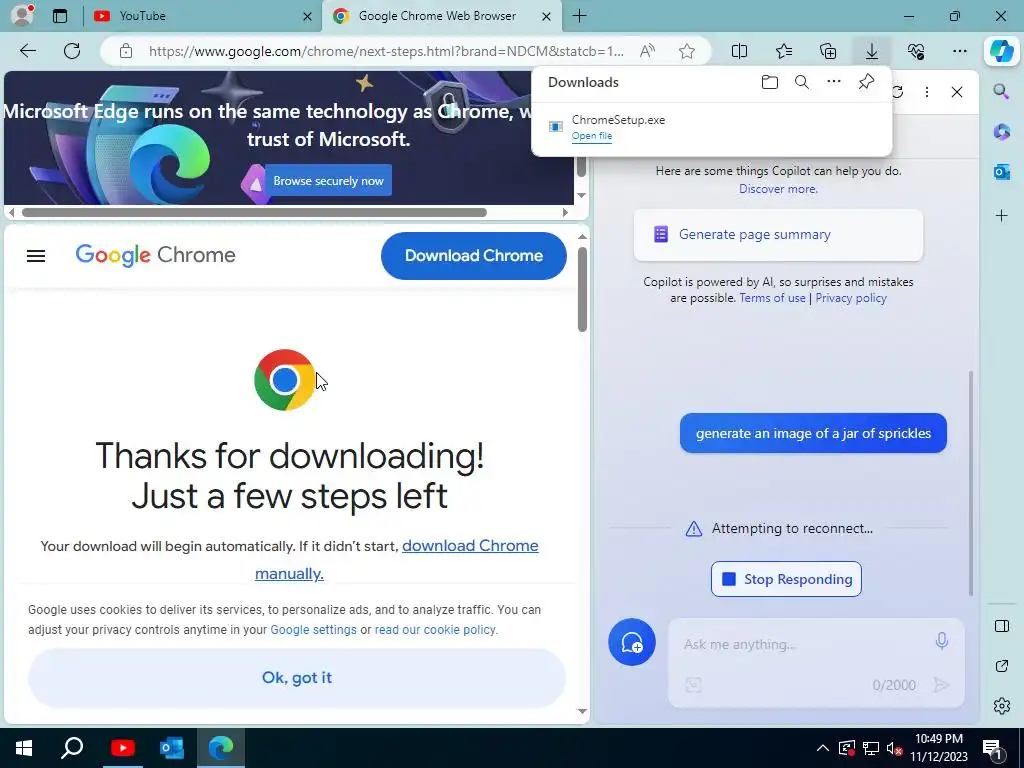
Task: Open more options in Downloads panel
Action: click(x=834, y=82)
